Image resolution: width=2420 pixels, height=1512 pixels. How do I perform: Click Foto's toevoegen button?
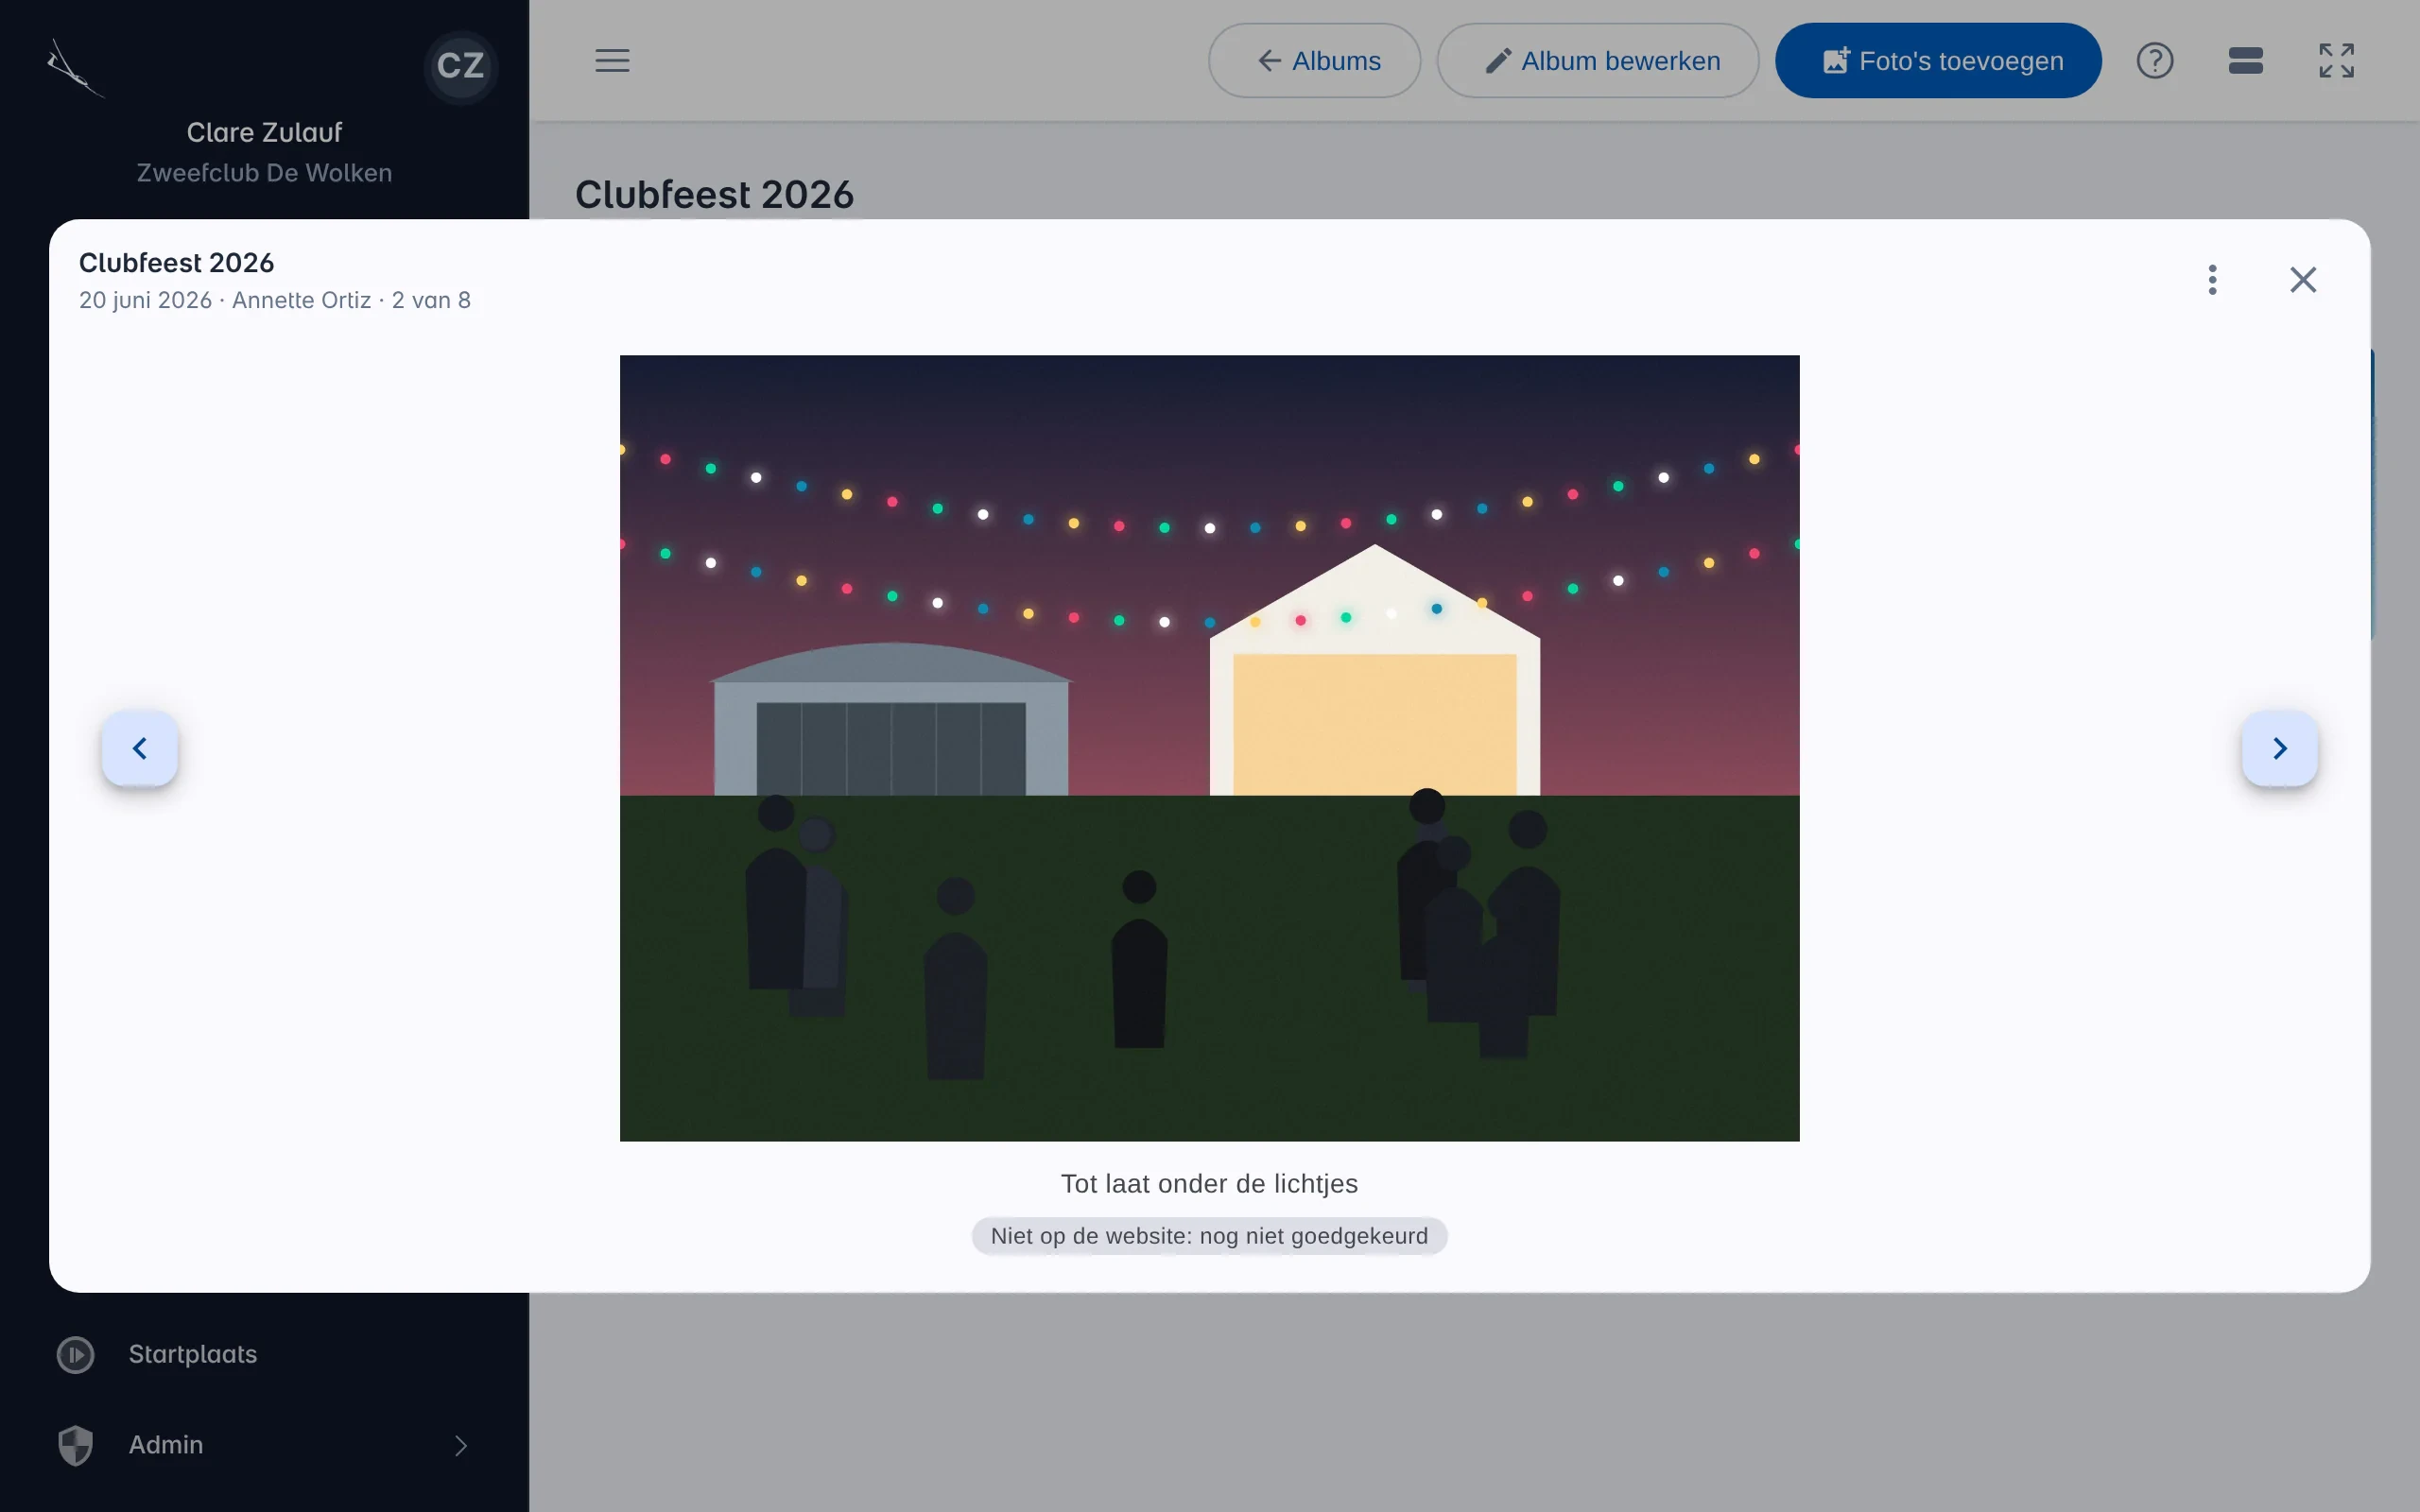coord(1937,61)
